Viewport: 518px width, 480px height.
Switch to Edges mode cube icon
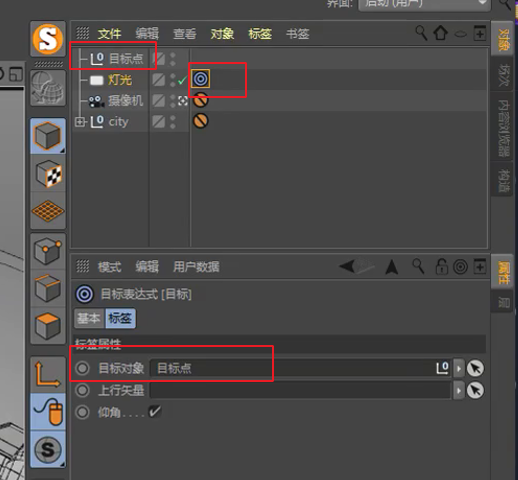pos(48,288)
